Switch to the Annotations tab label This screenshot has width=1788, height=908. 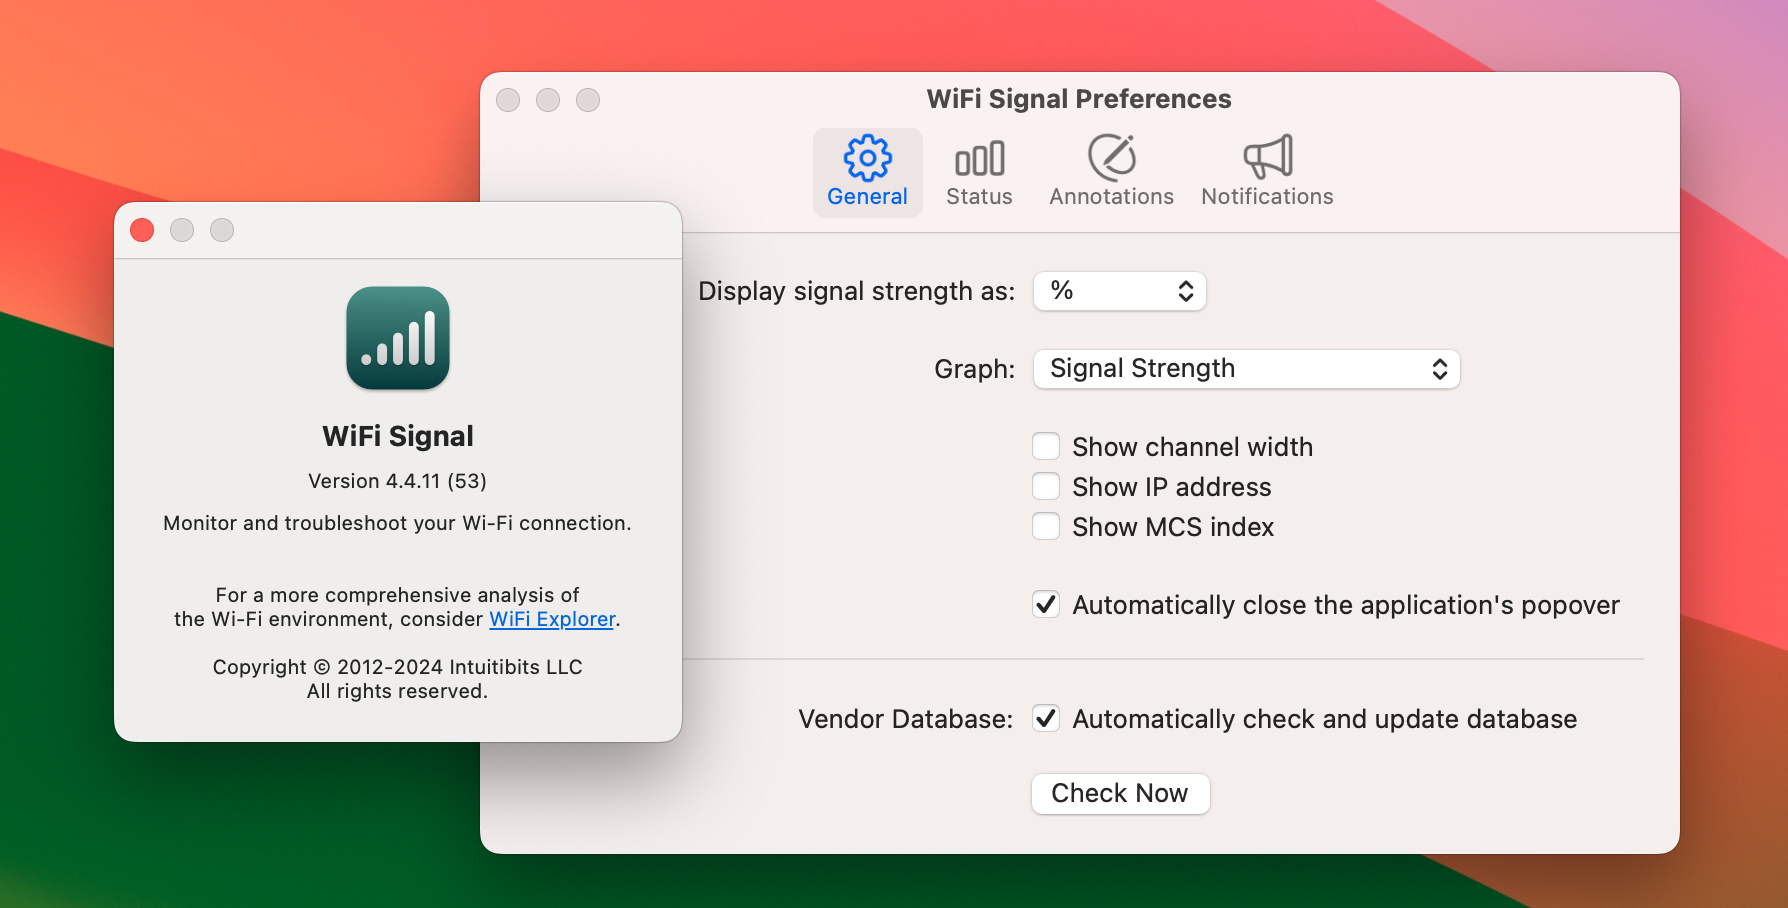(1112, 197)
